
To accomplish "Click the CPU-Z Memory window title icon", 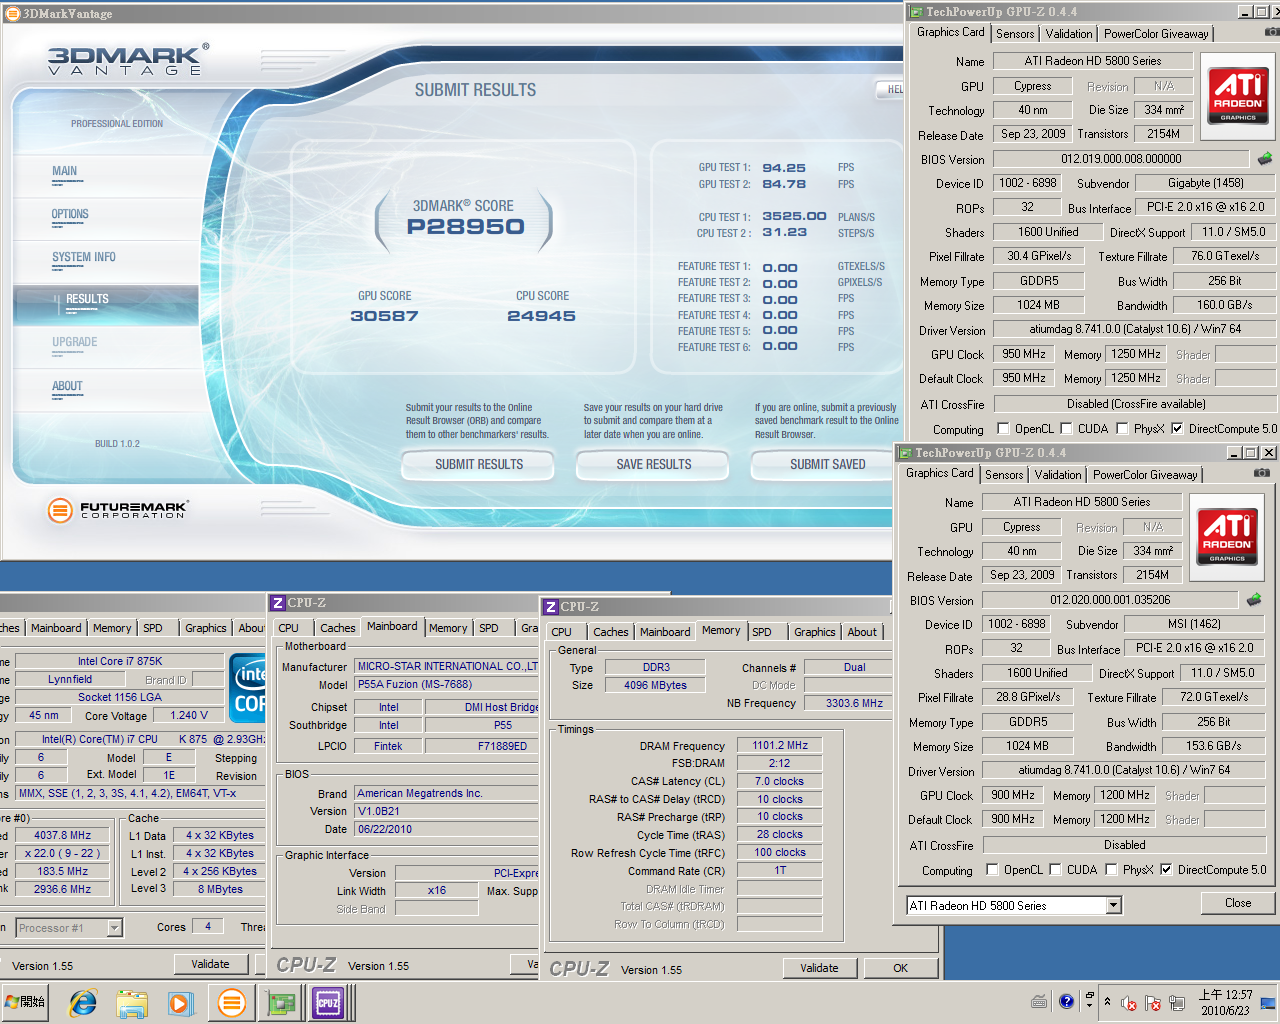I will 551,607.
